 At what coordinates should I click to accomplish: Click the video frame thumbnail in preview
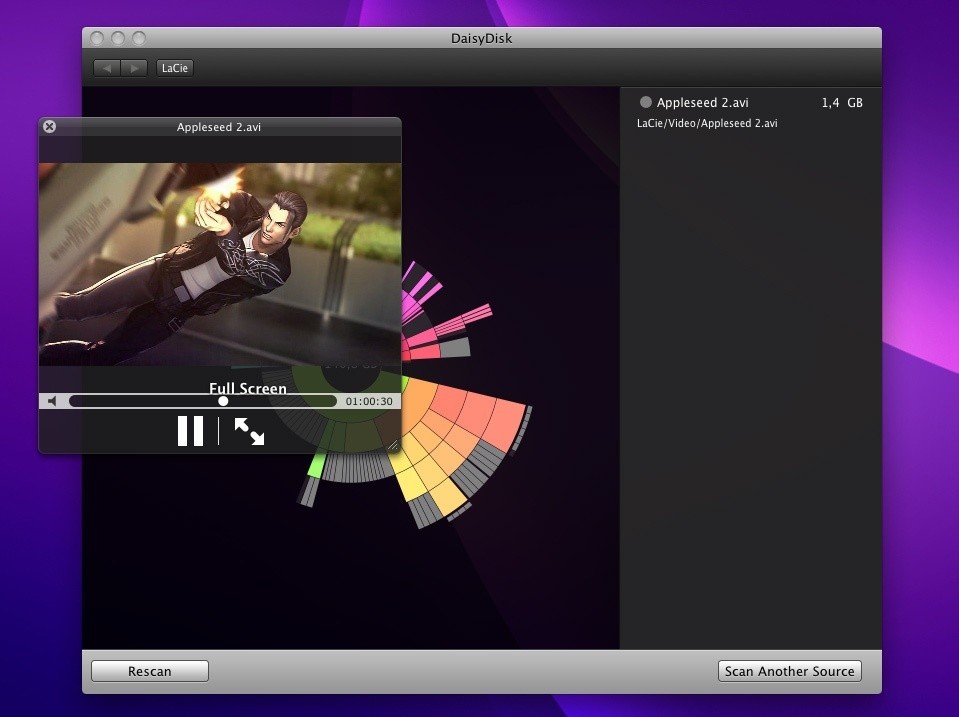coord(220,264)
